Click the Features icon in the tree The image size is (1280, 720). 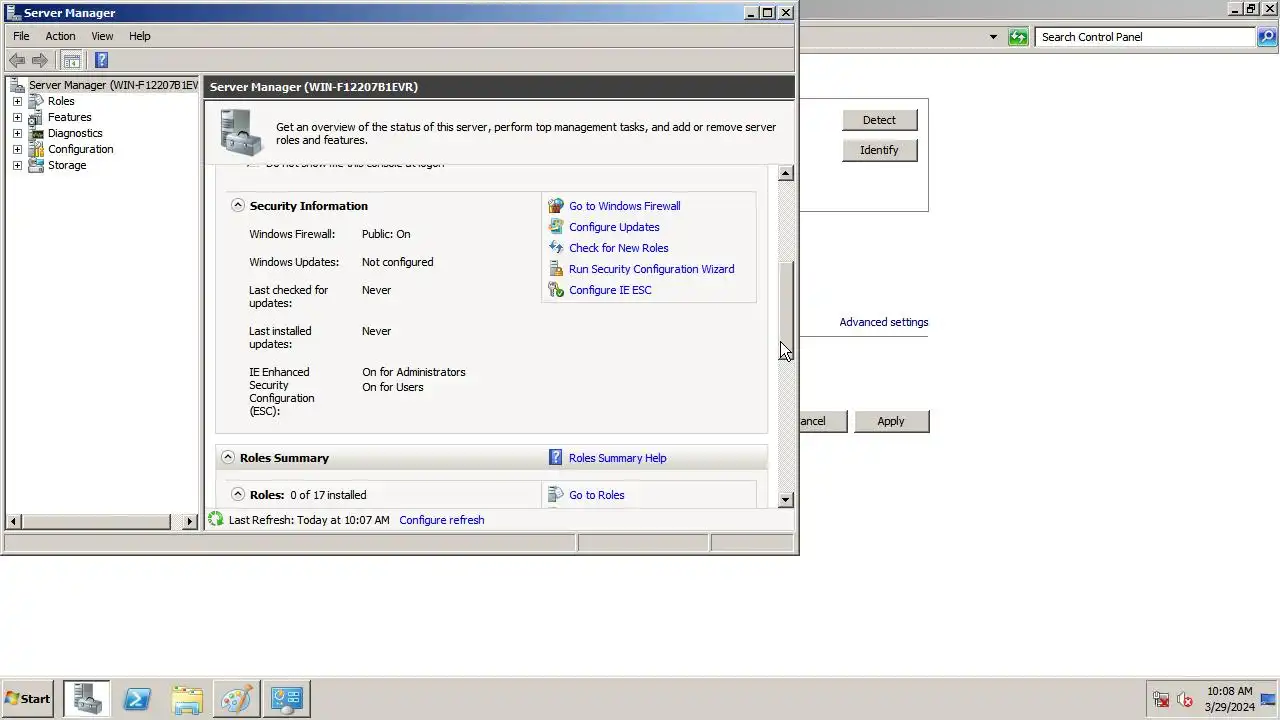[x=36, y=117]
